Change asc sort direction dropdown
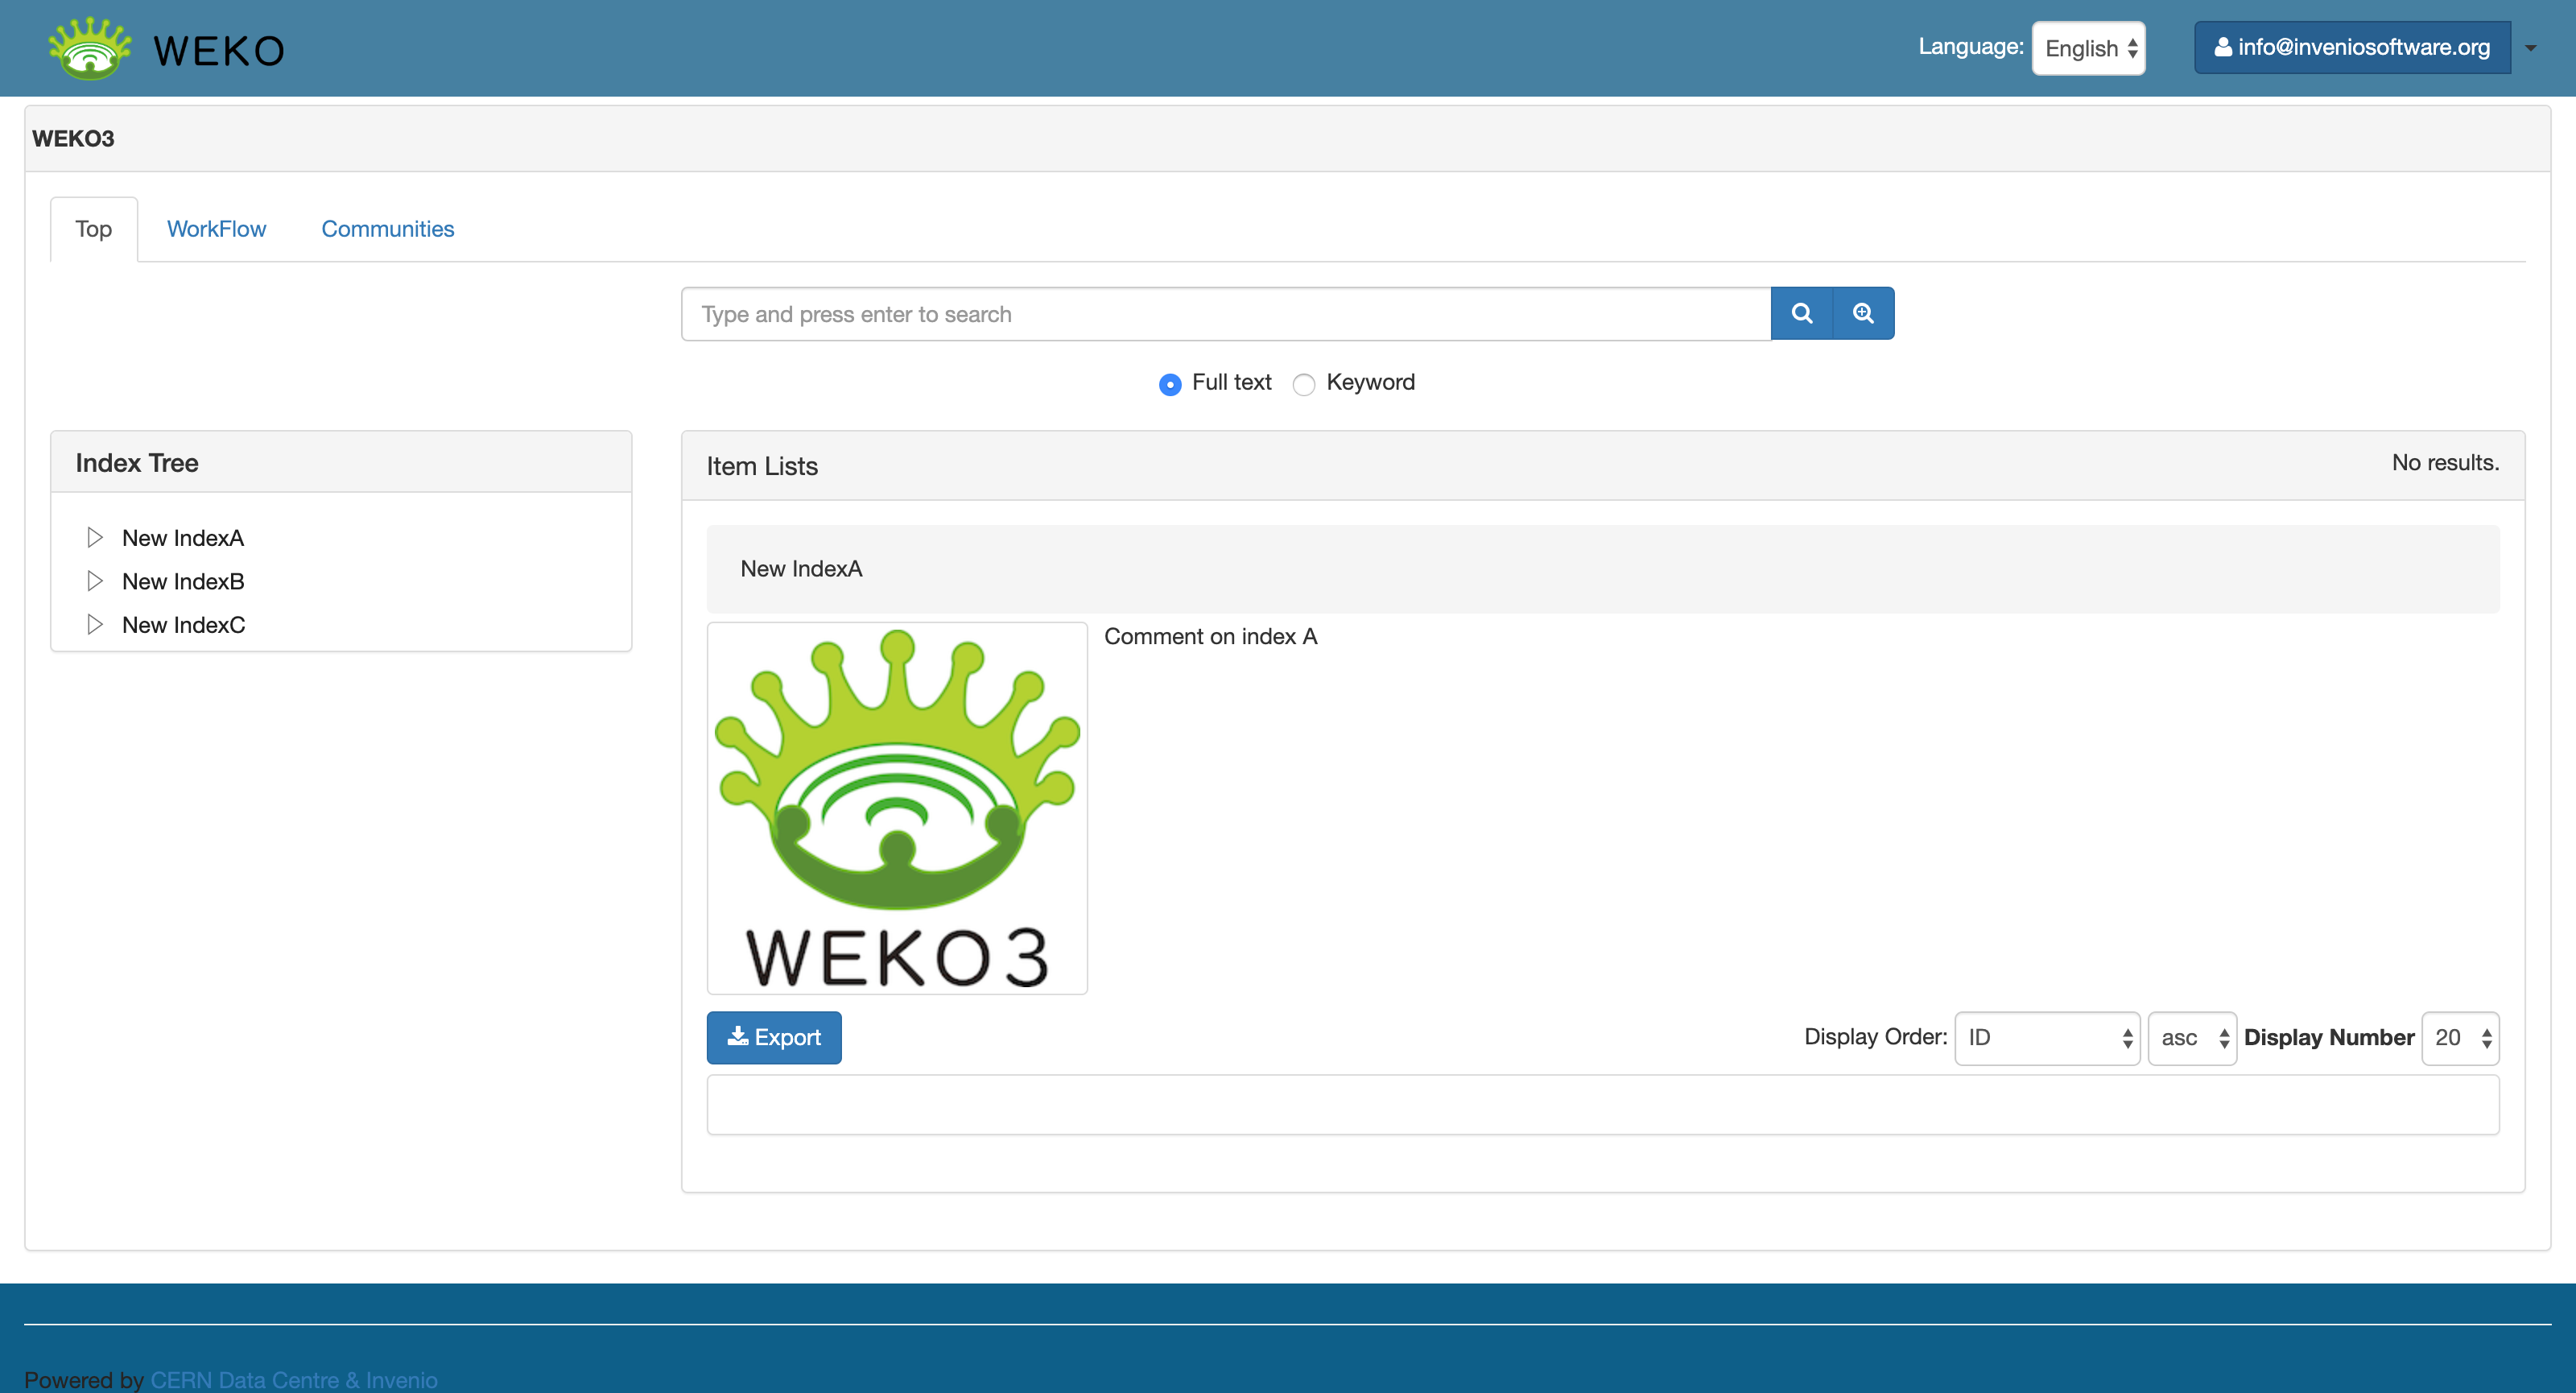The width and height of the screenshot is (2576, 1393). coord(2191,1038)
